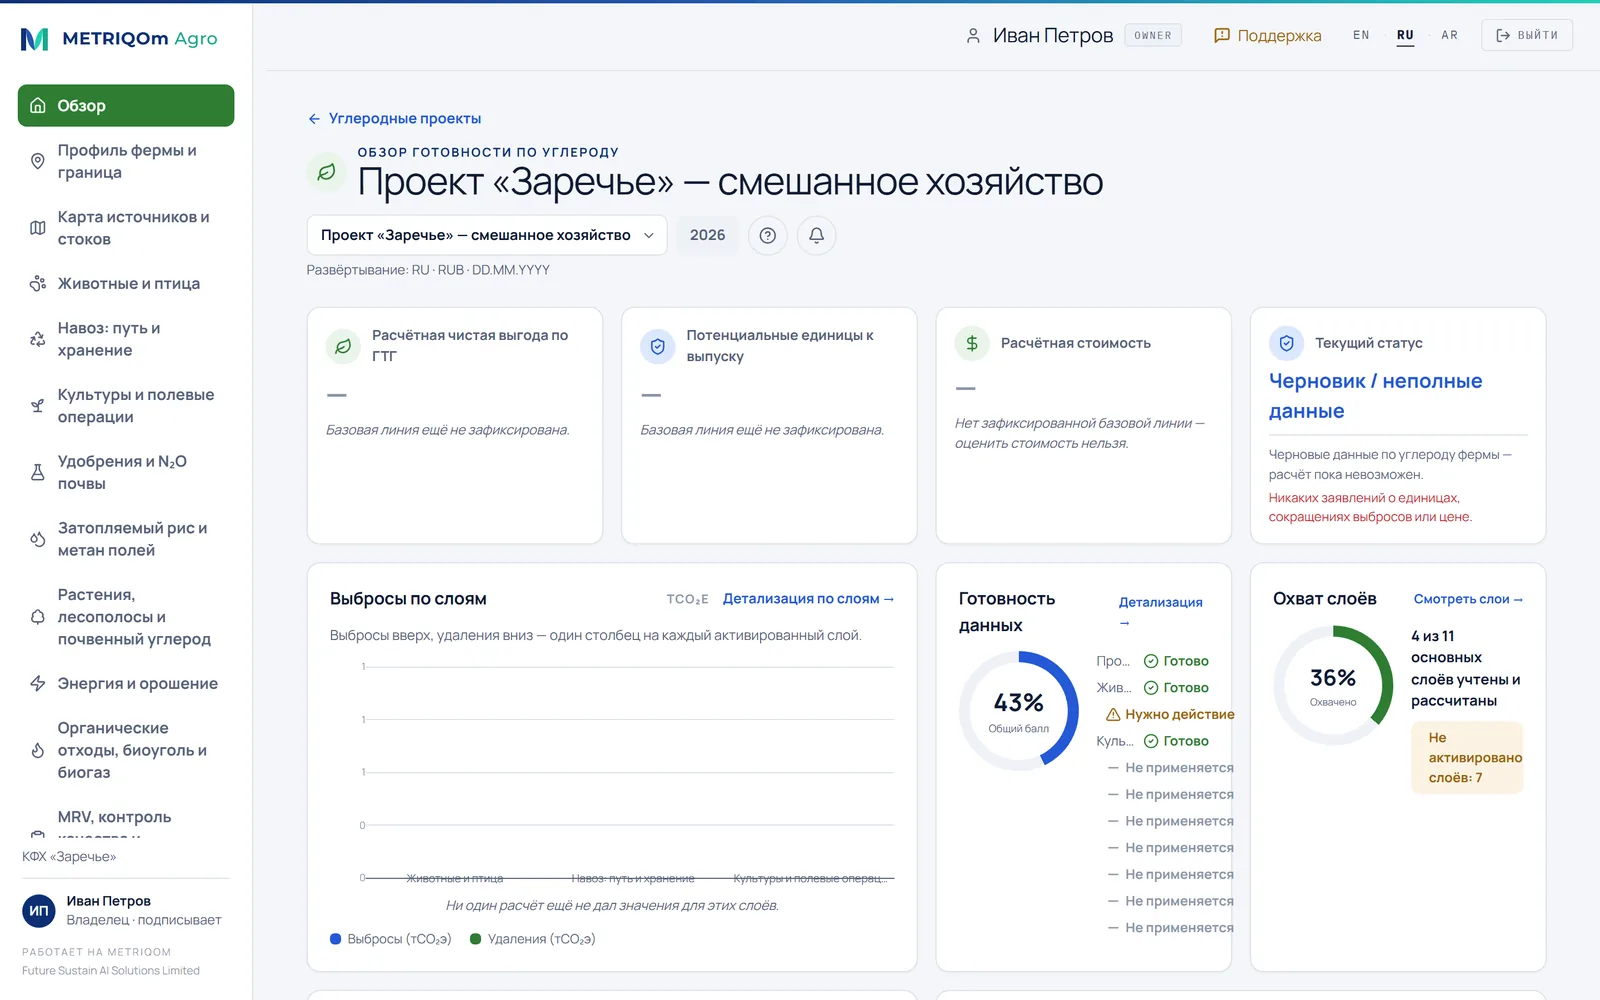The height and width of the screenshot is (1000, 1600).
Task: Click the tree icon for Растения, лесополосы
Action: pos(38,617)
